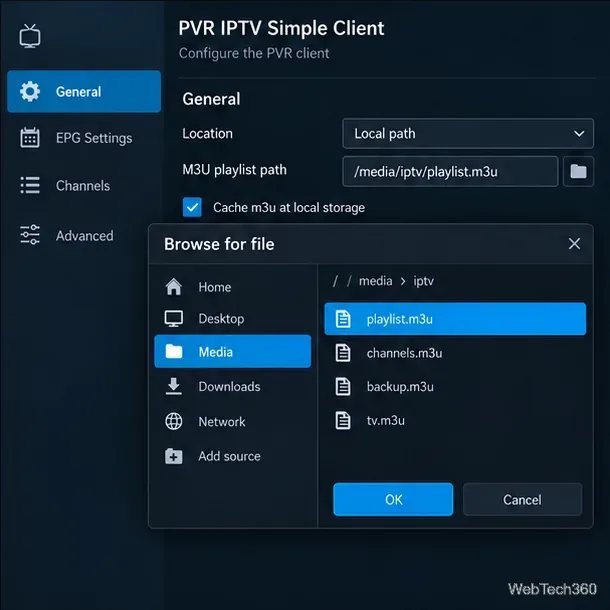
Task: Close the Browse for file dialog
Action: click(574, 244)
